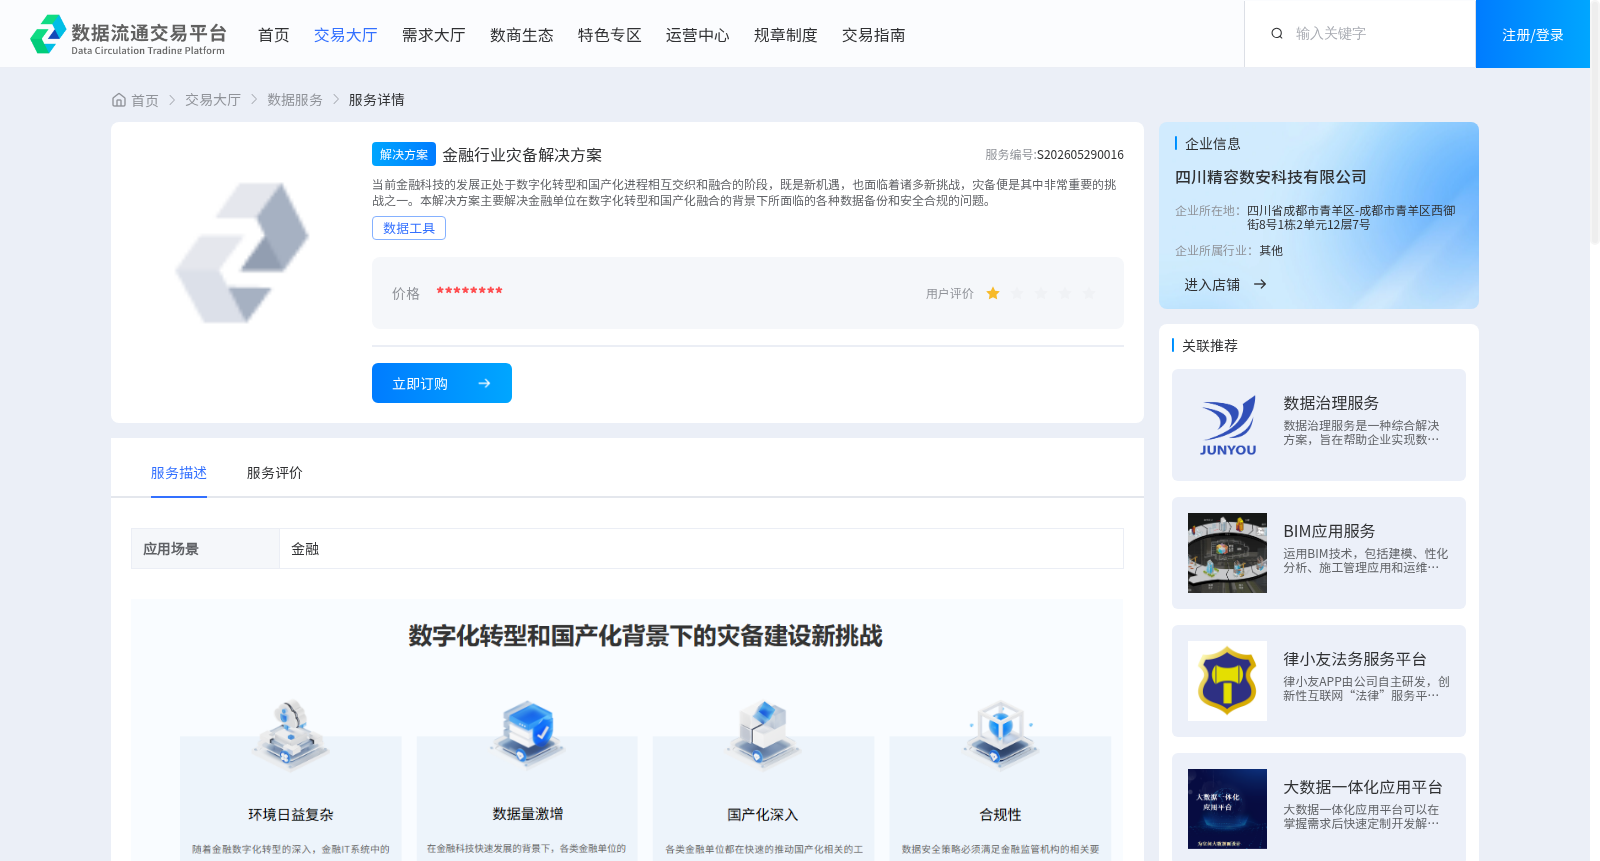The width and height of the screenshot is (1600, 861).
Task: Click the 金融 application scenario value
Action: pos(305,549)
